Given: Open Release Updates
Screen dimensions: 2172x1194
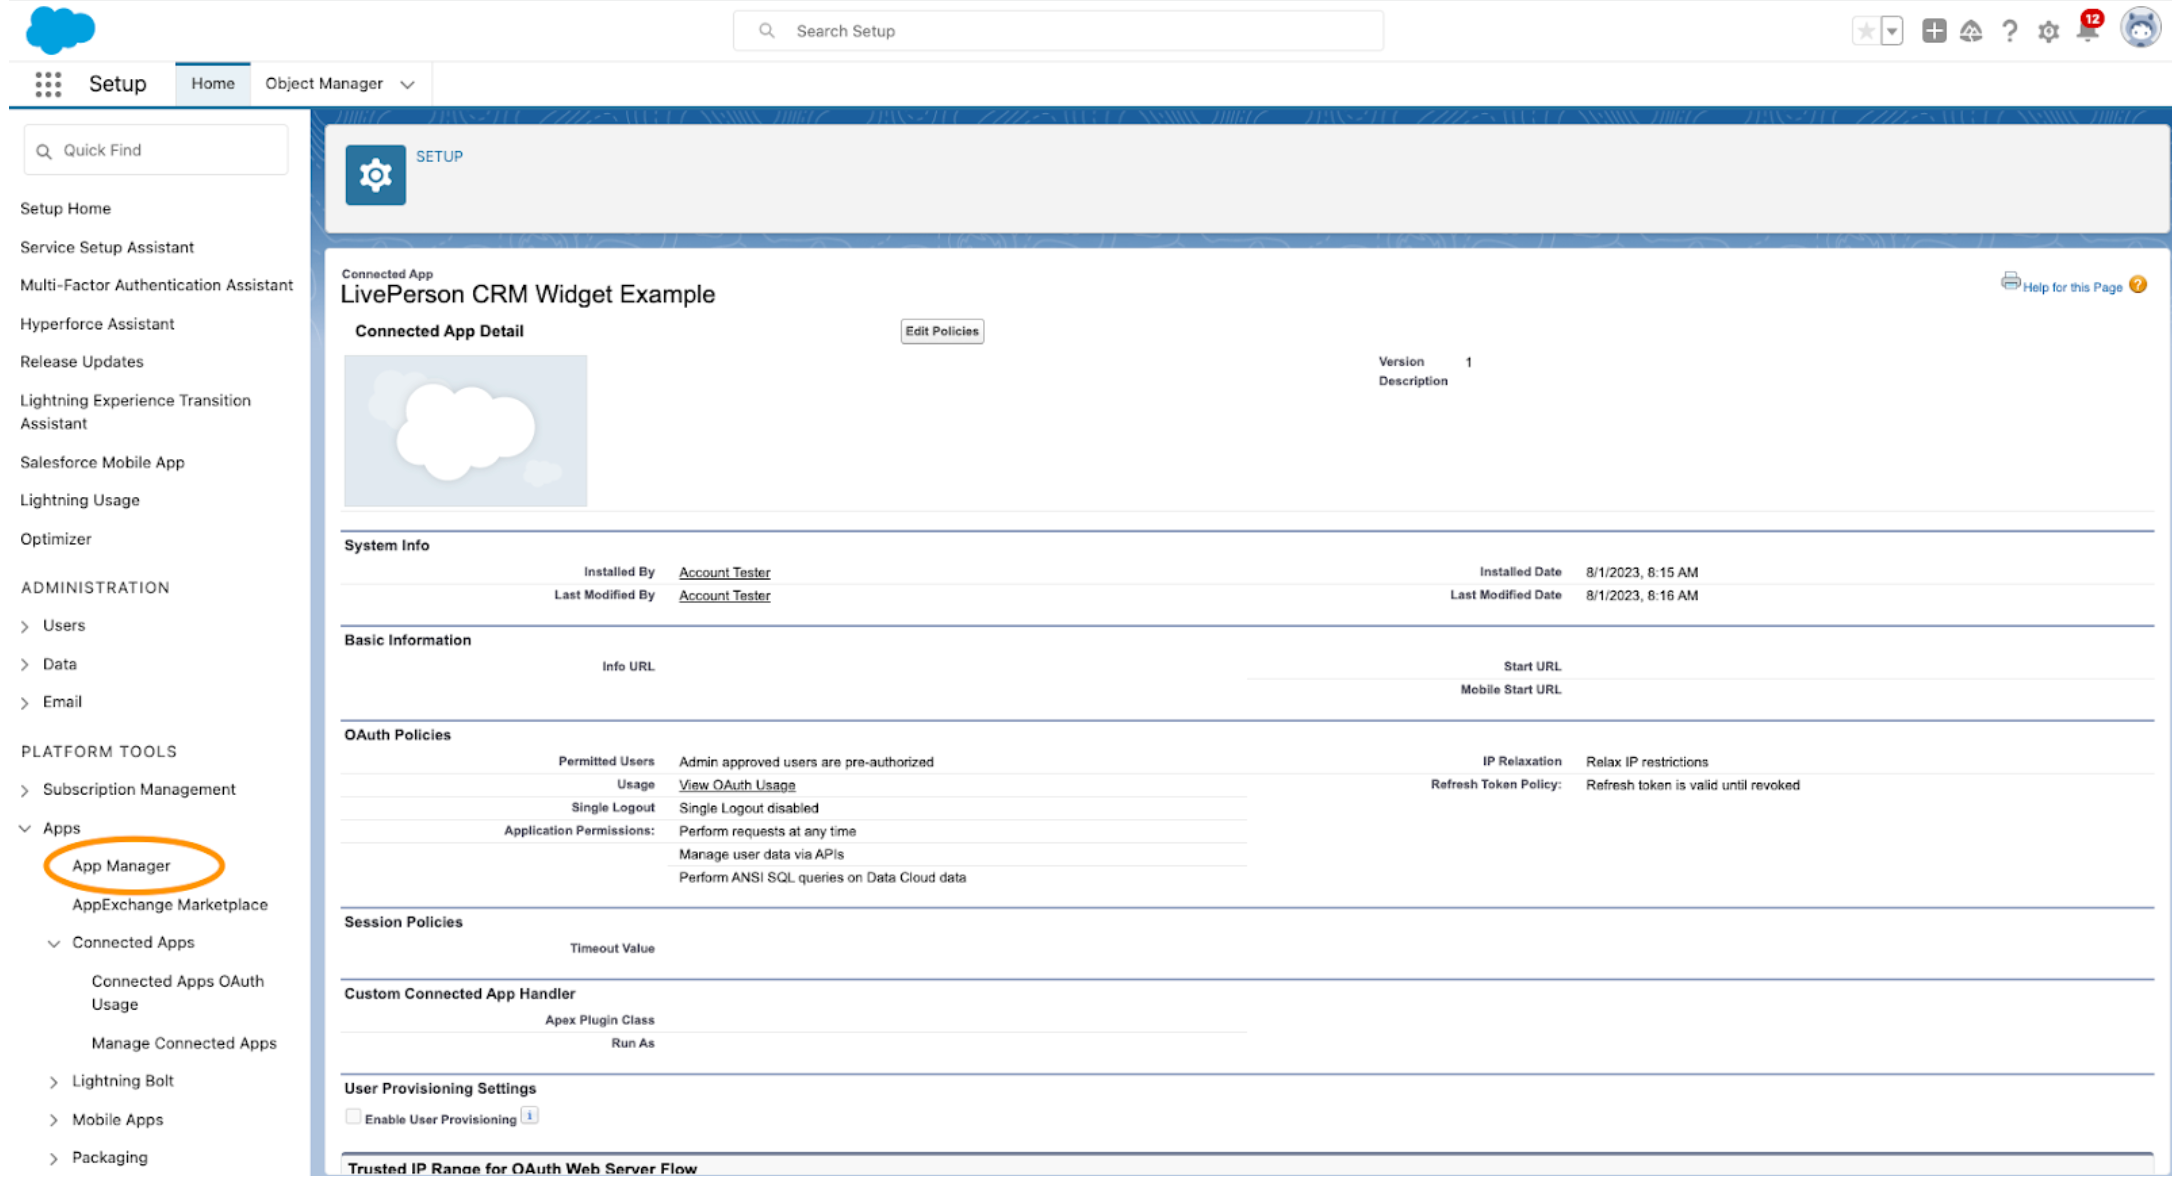Looking at the screenshot, I should pos(82,362).
